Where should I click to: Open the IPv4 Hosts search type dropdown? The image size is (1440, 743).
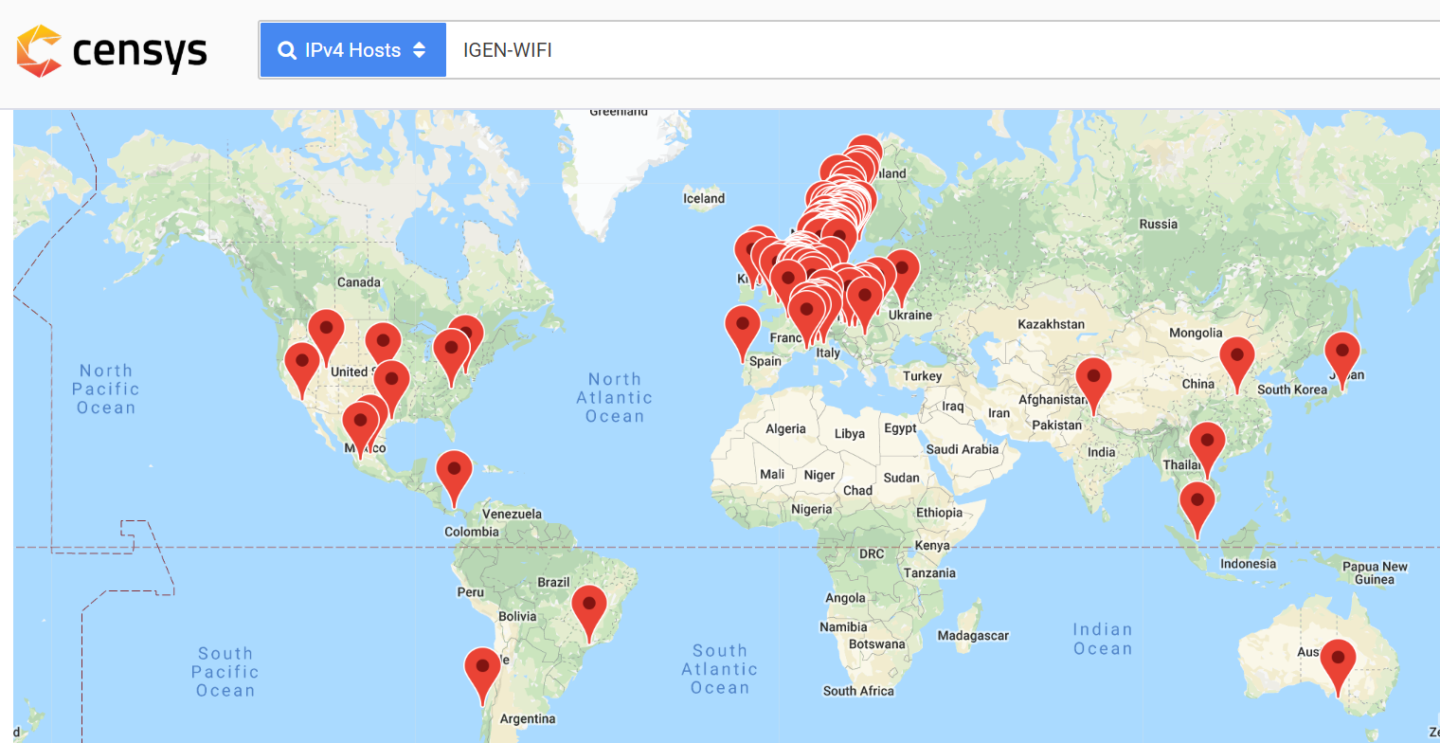[x=353, y=50]
